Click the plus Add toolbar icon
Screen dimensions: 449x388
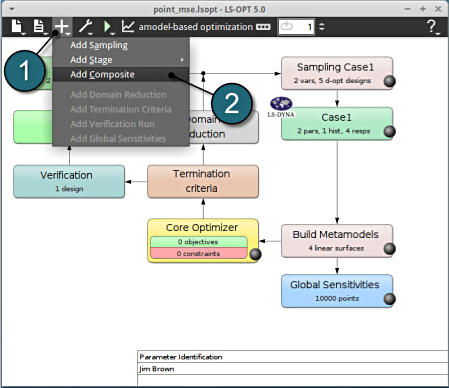[x=62, y=27]
